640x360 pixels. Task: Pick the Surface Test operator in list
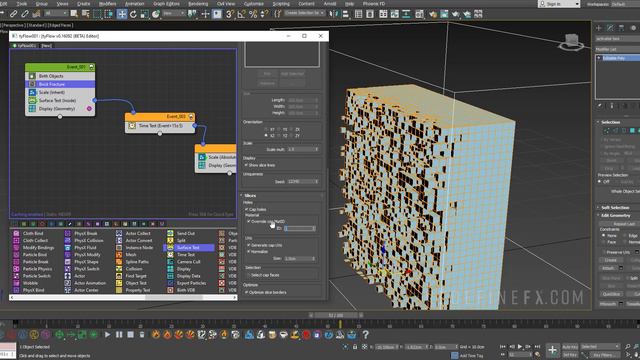[188, 247]
